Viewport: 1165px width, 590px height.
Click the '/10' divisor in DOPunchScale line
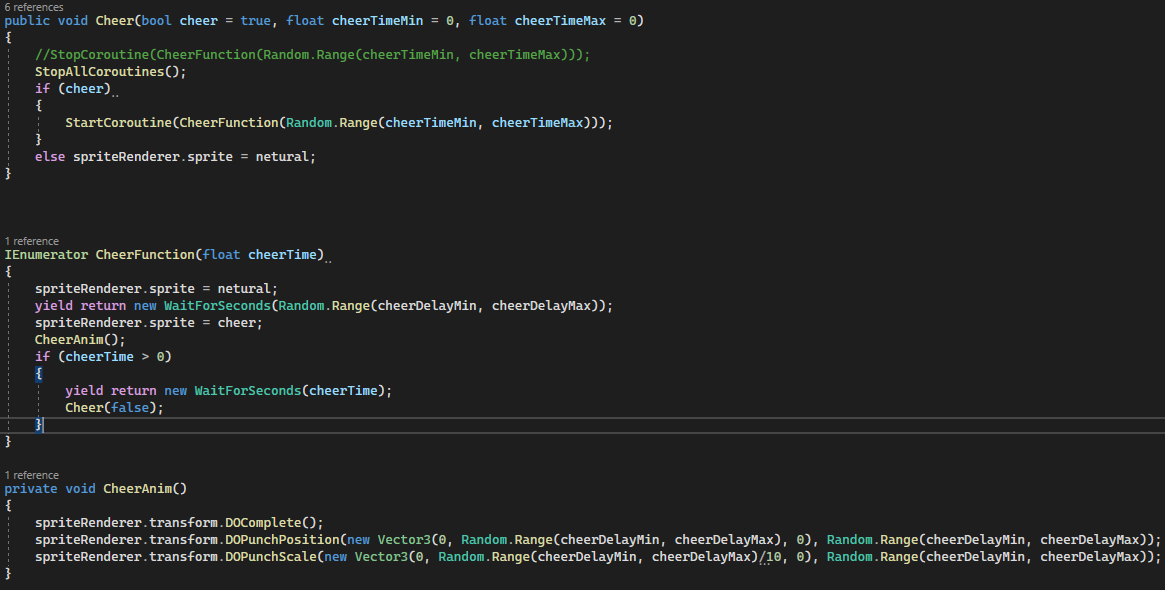click(770, 557)
